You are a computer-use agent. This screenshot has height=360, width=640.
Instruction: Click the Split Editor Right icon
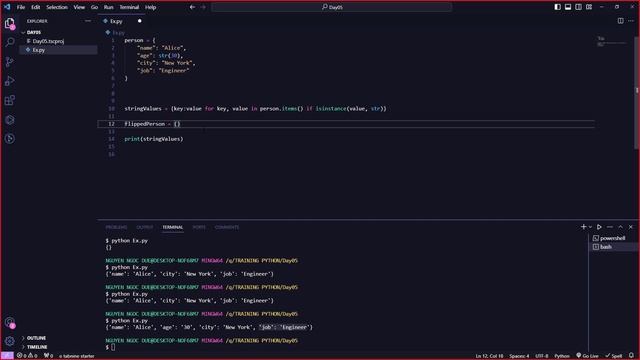tap(620, 21)
